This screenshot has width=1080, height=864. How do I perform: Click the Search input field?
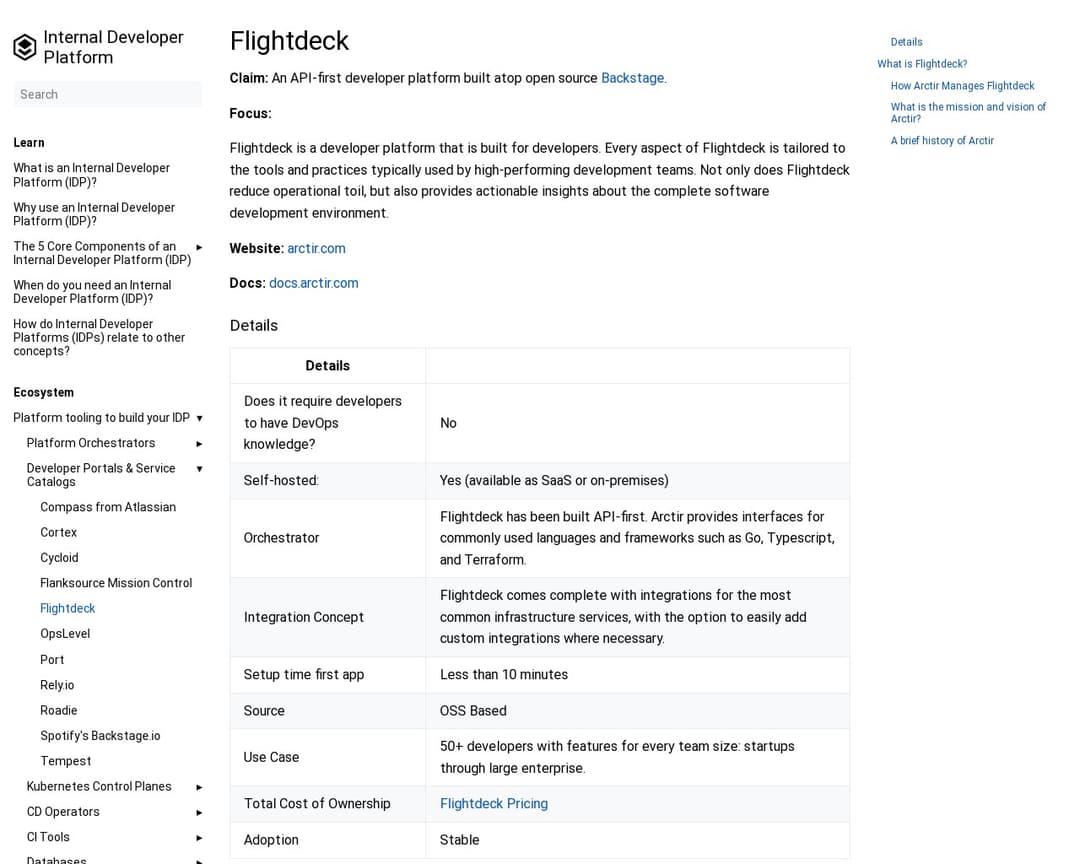[107, 94]
